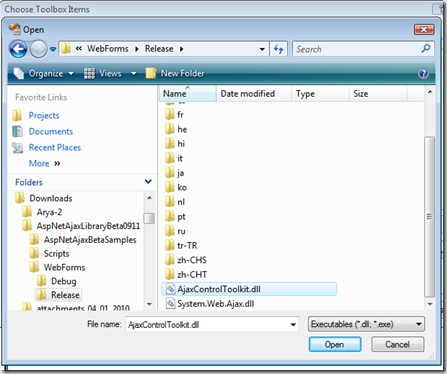Sort by the Name column header
Image resolution: width=447 pixels, height=374 pixels.
tap(187, 94)
